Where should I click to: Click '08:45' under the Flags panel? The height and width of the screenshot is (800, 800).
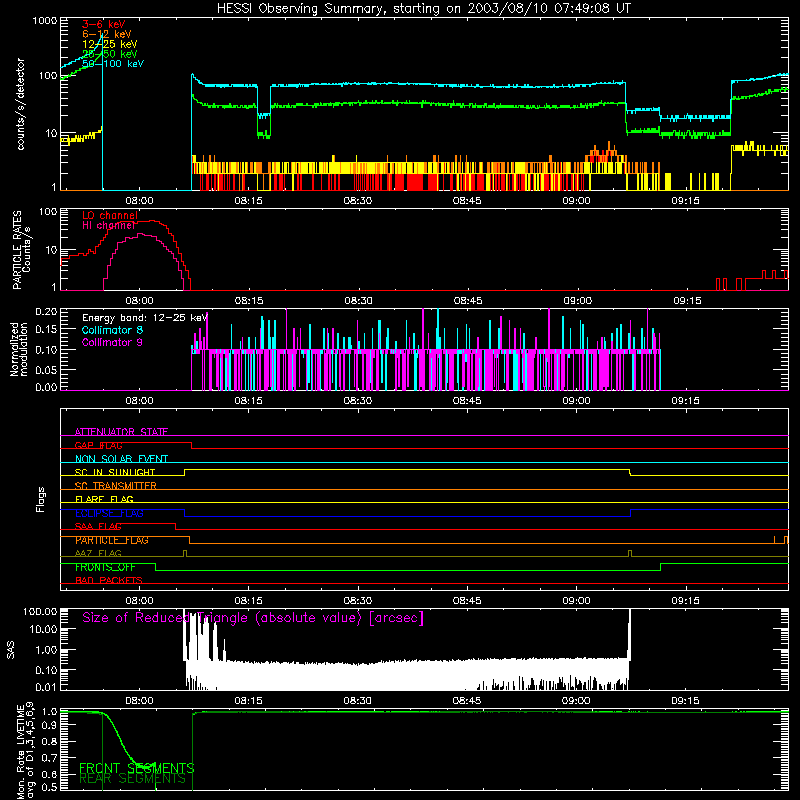pyautogui.click(x=467, y=601)
